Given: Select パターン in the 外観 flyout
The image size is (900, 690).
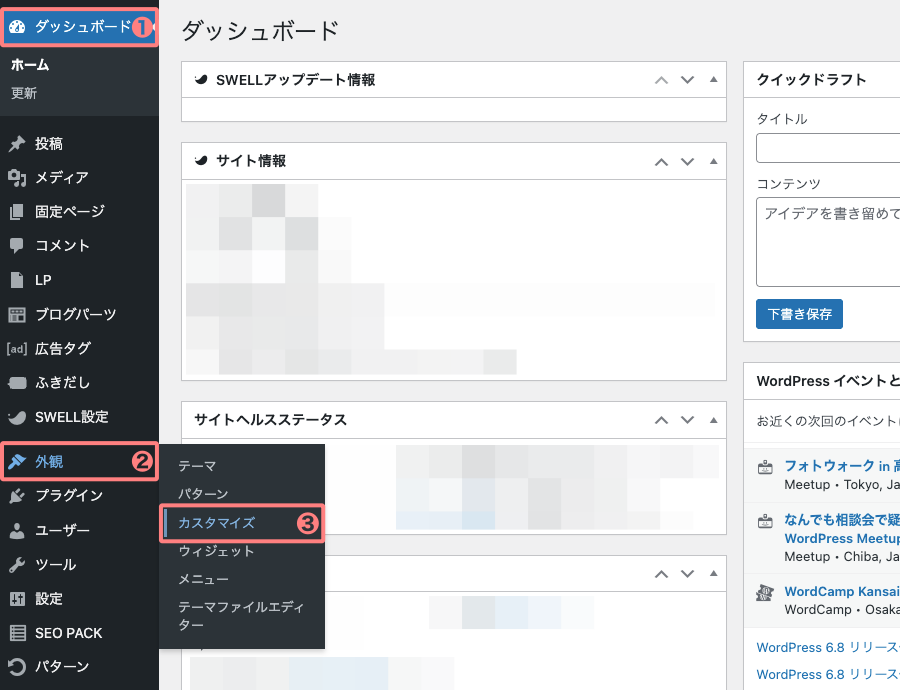Looking at the screenshot, I should pos(203,494).
